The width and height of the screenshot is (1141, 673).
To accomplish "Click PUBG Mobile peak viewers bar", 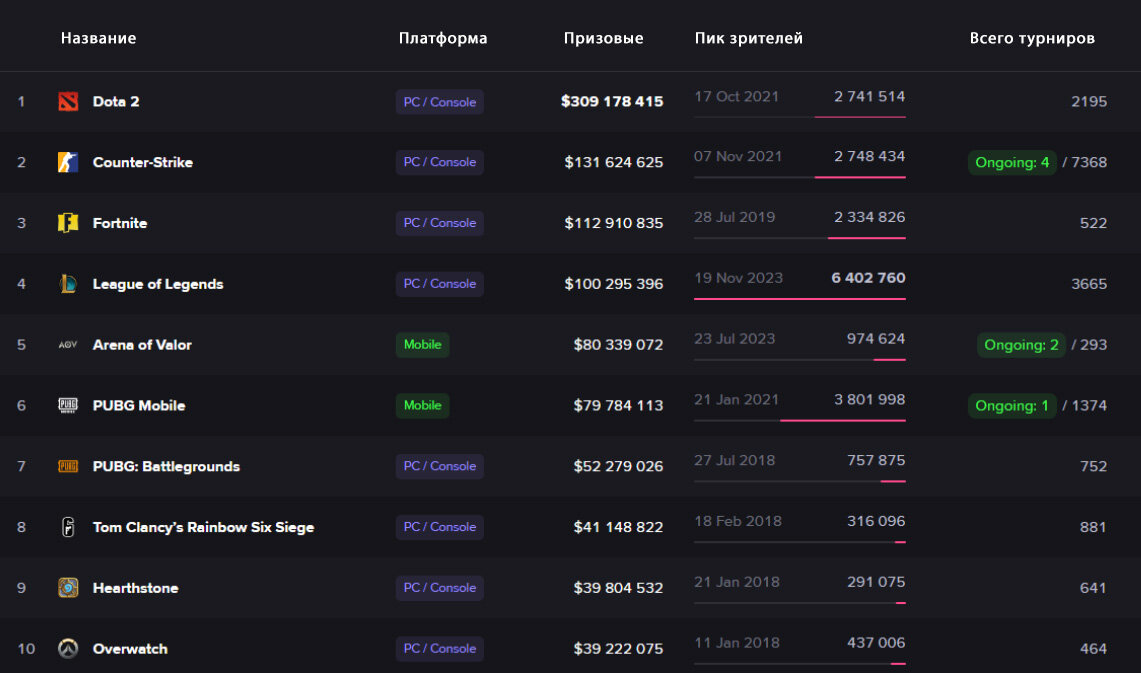I will coord(800,420).
